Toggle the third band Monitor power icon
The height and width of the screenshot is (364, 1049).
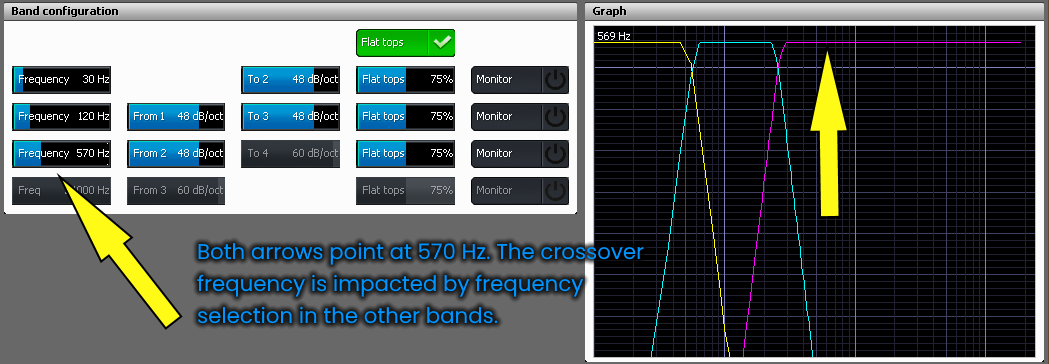[x=555, y=153]
